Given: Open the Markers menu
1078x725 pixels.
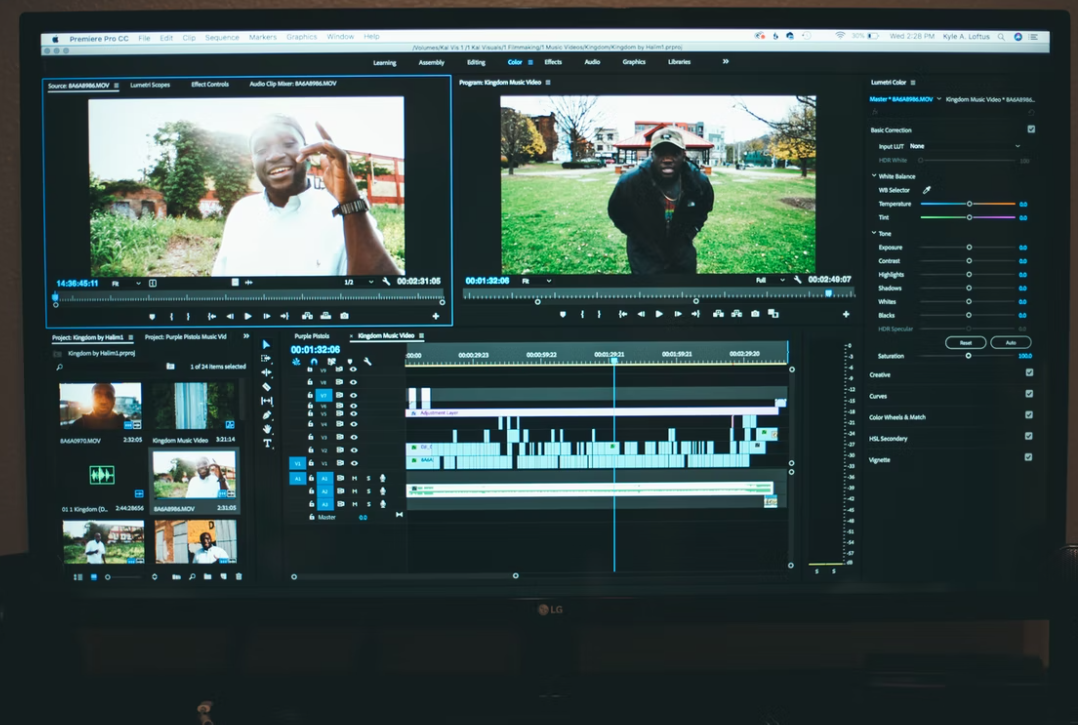Looking at the screenshot, I should 263,37.
